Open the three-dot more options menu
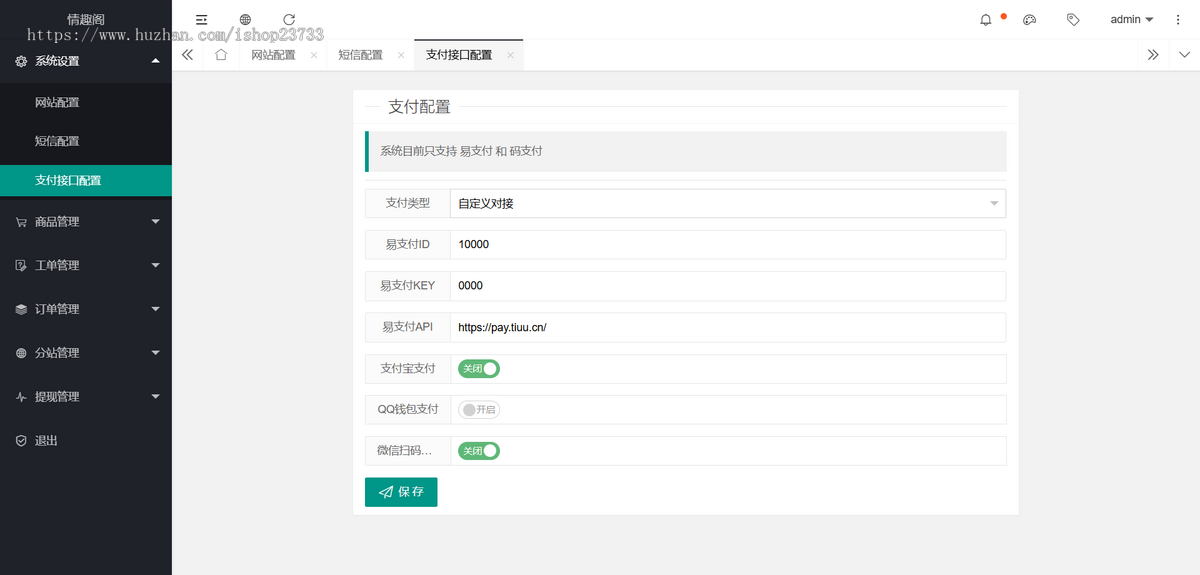Image resolution: width=1200 pixels, height=575 pixels. click(1178, 19)
